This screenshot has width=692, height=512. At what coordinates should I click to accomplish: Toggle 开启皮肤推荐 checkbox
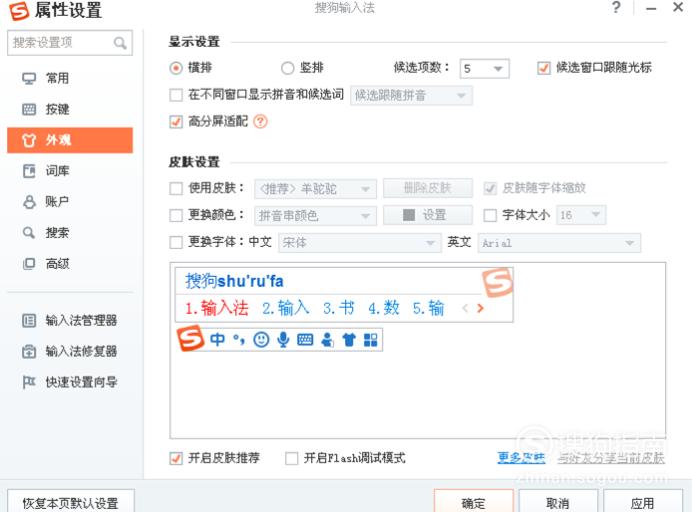[176, 458]
